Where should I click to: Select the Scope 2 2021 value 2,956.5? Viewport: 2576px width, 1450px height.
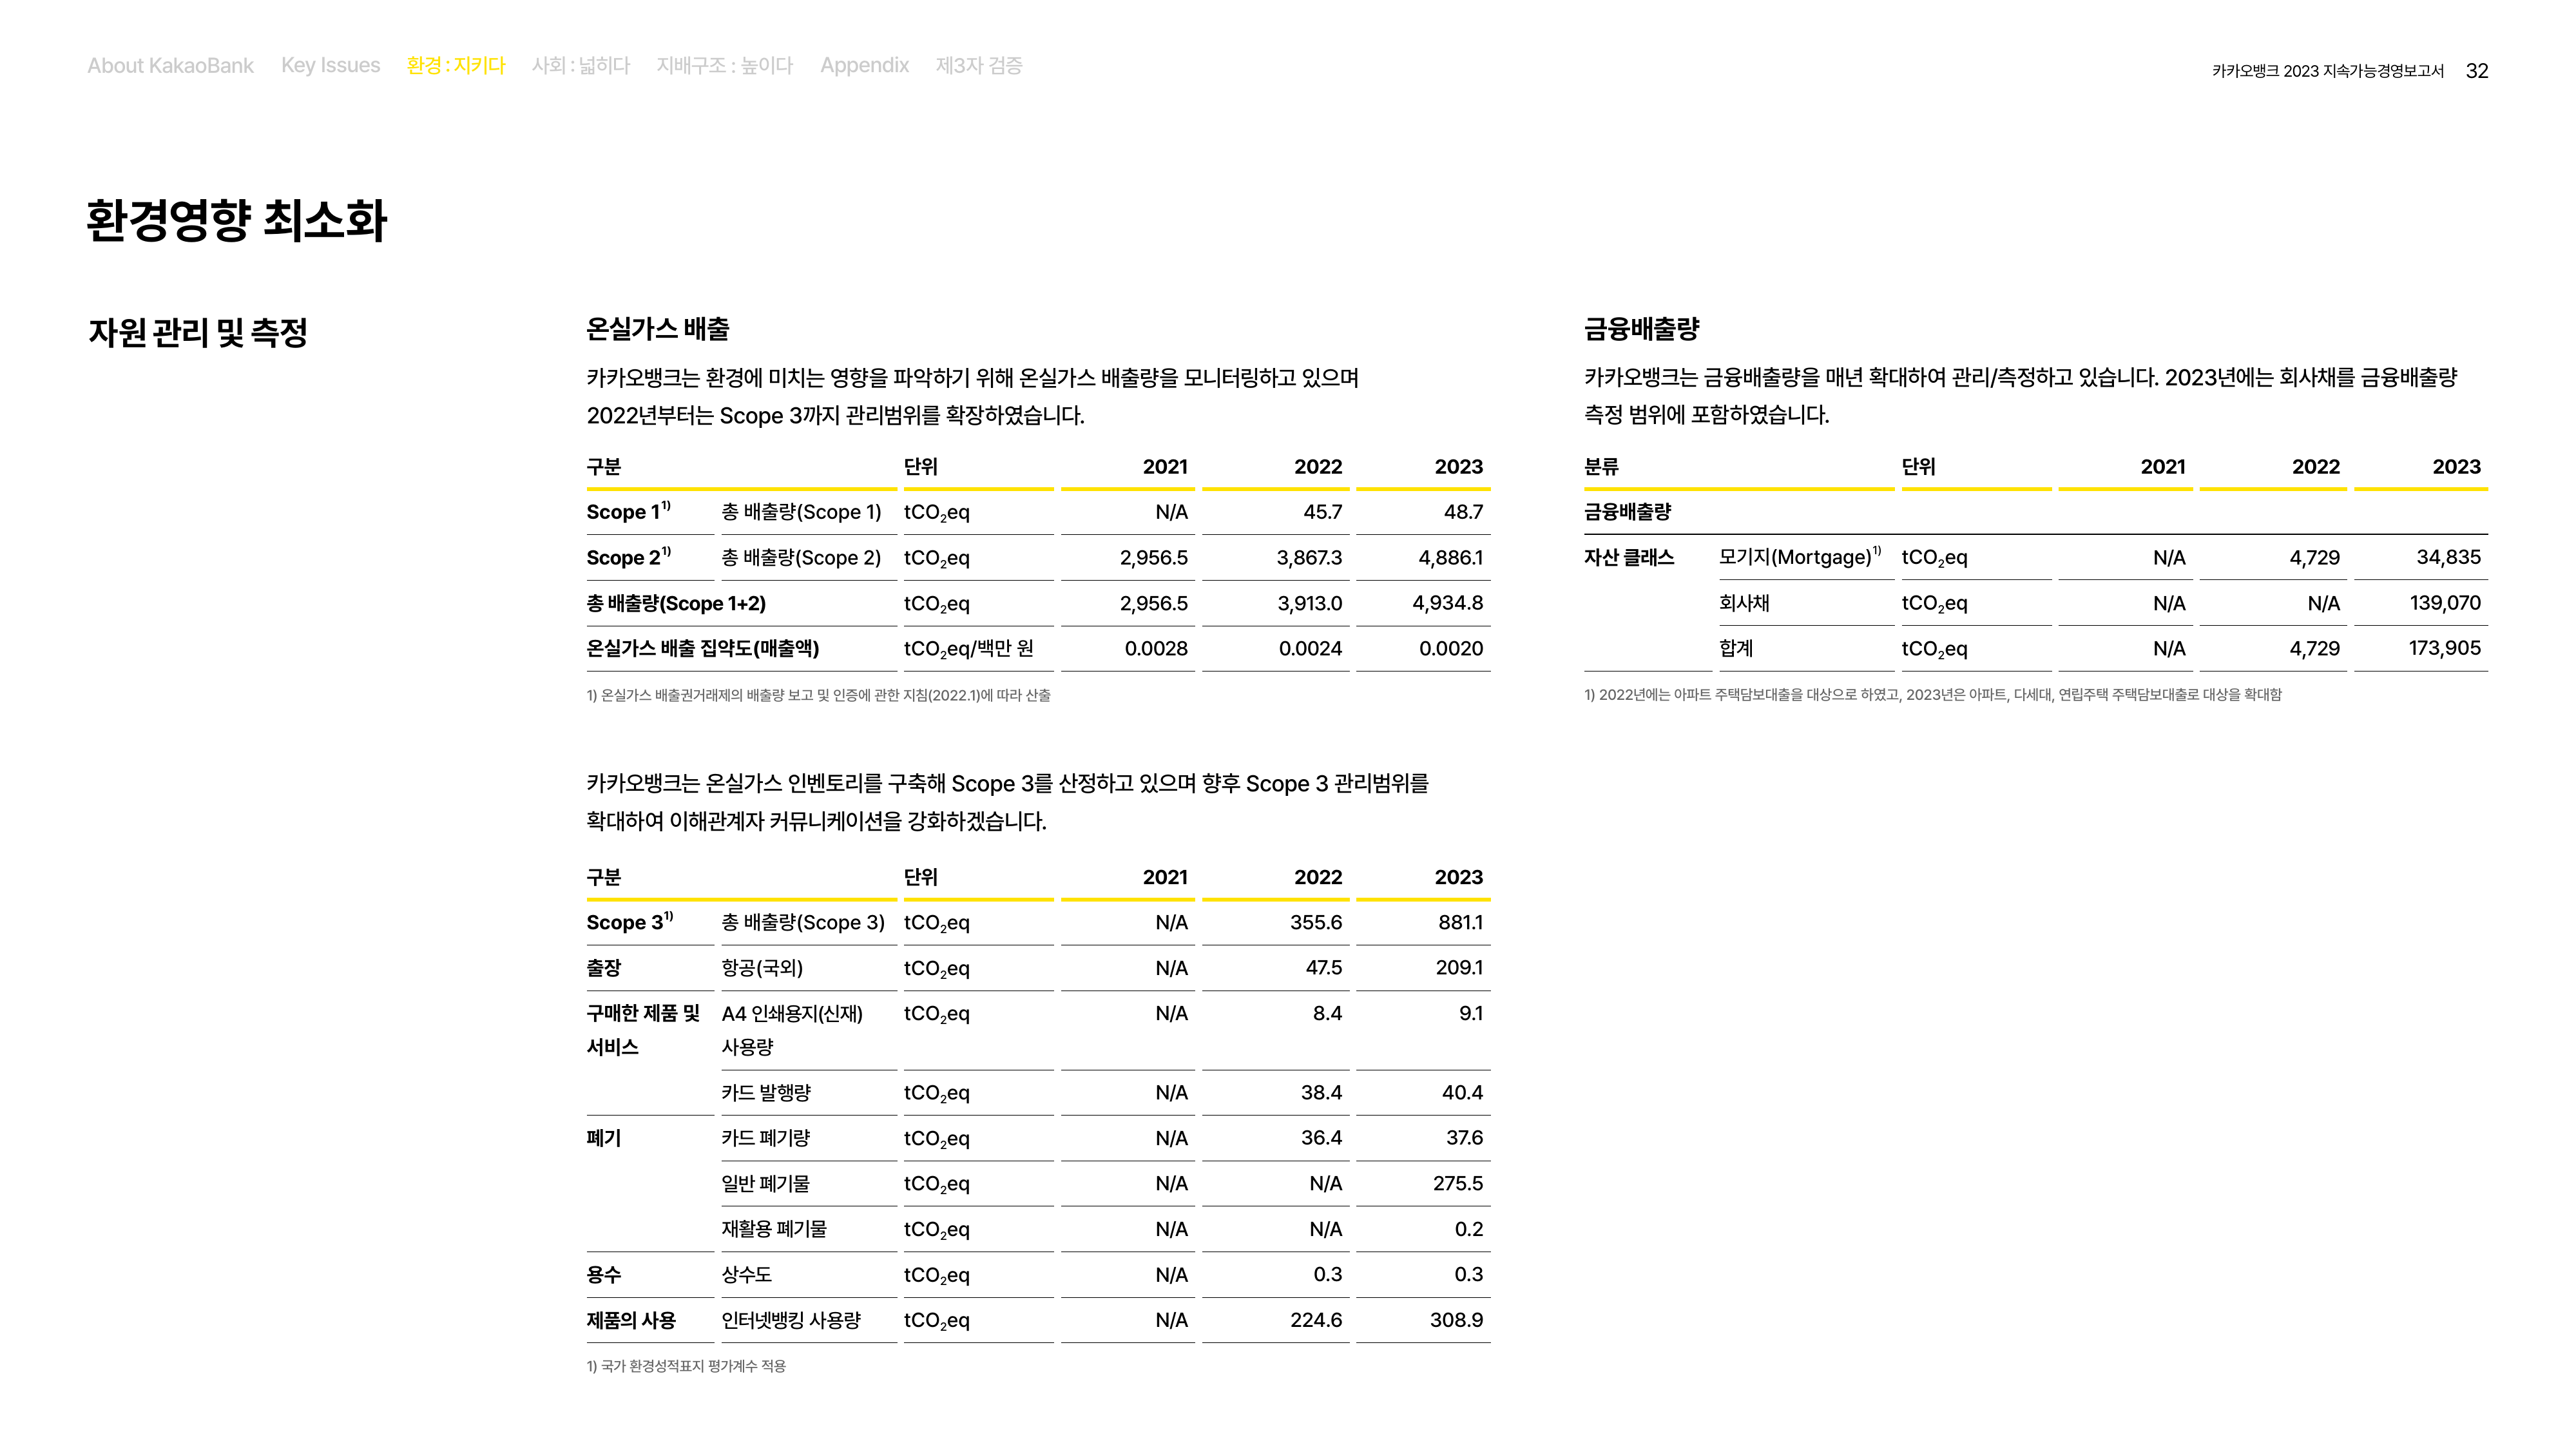point(1153,558)
